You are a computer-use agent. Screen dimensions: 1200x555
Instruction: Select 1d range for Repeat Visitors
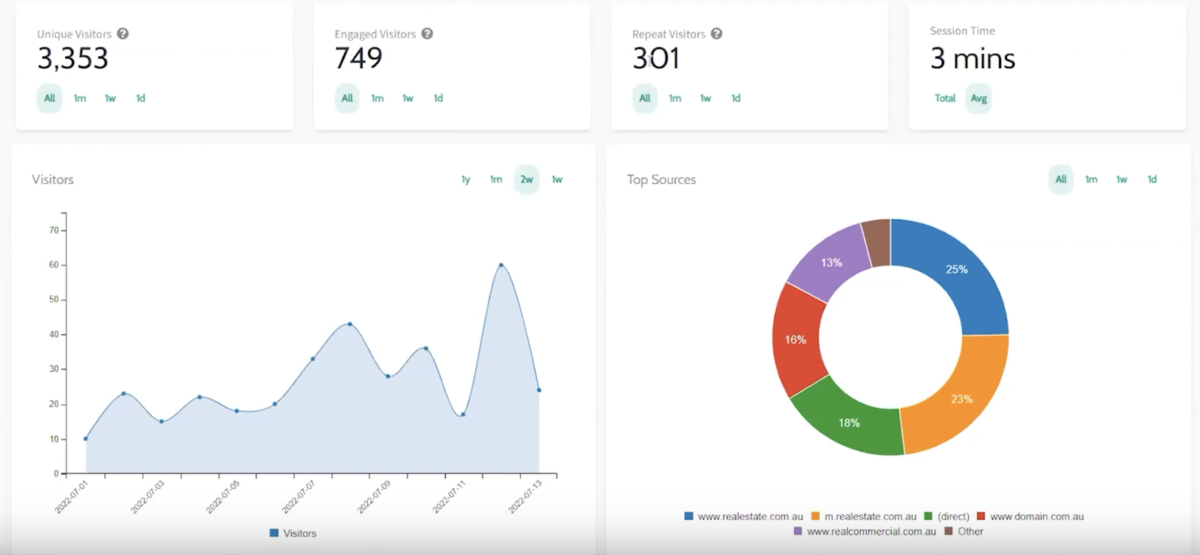coord(736,98)
